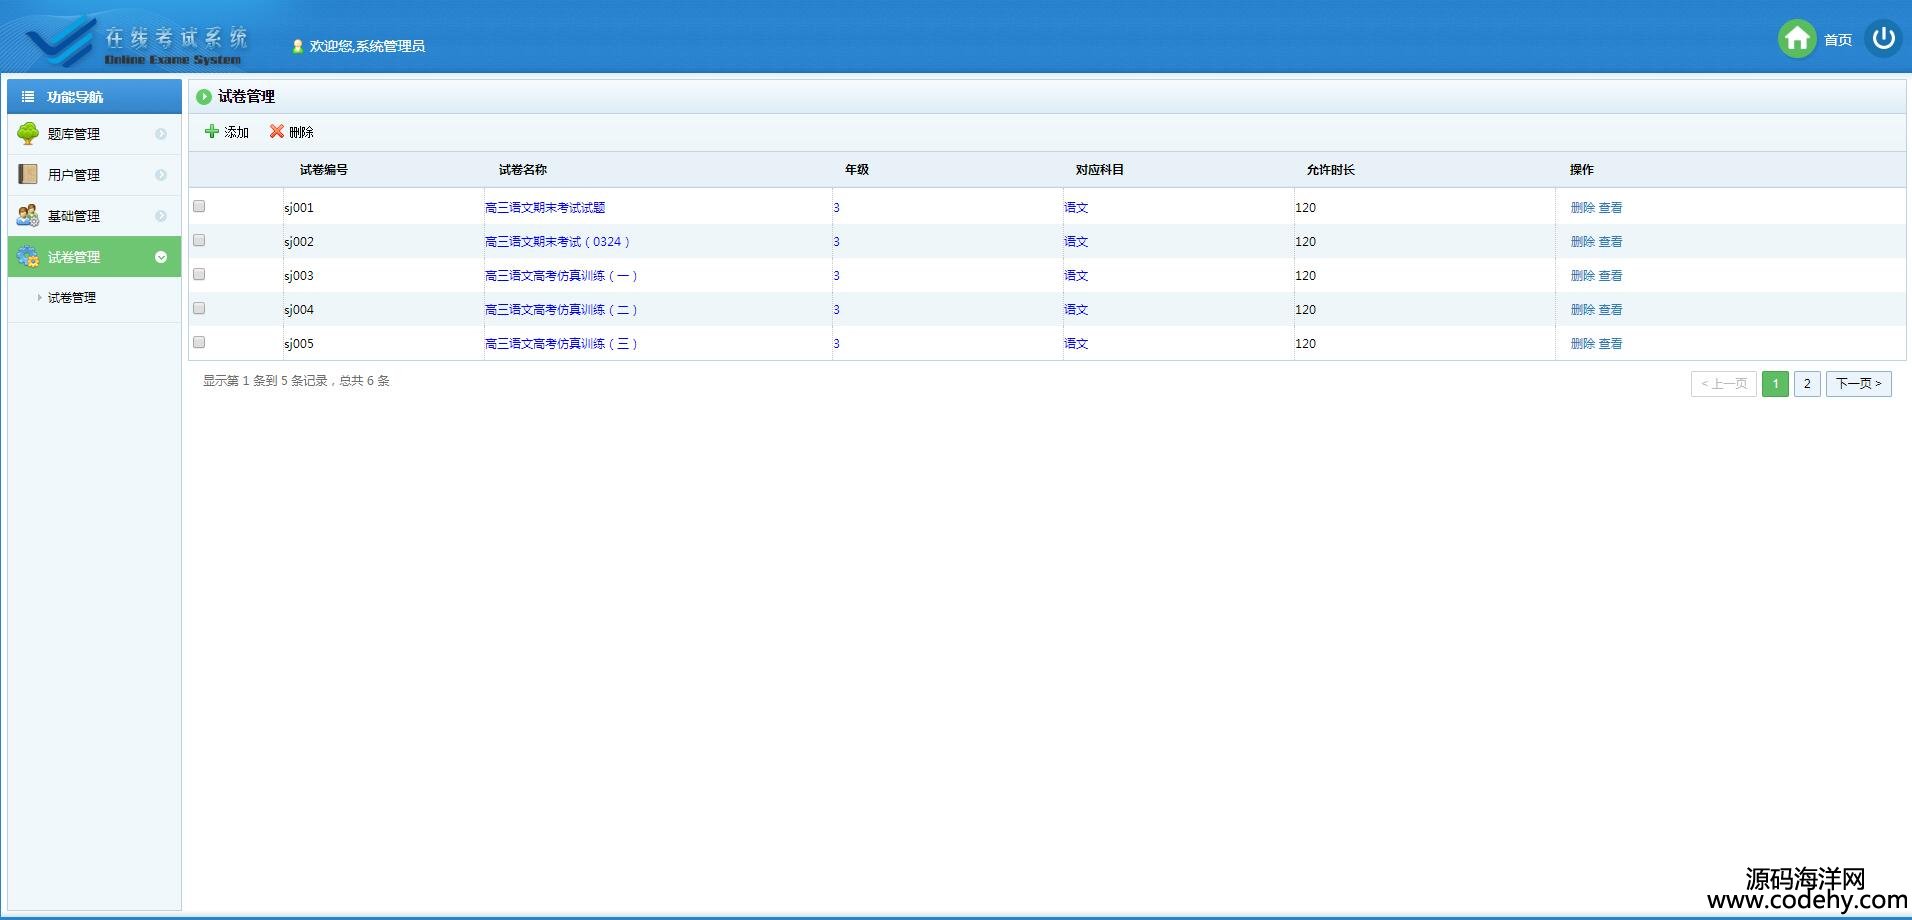Click the red X delete icon
Image resolution: width=1912 pixels, height=920 pixels.
(277, 132)
